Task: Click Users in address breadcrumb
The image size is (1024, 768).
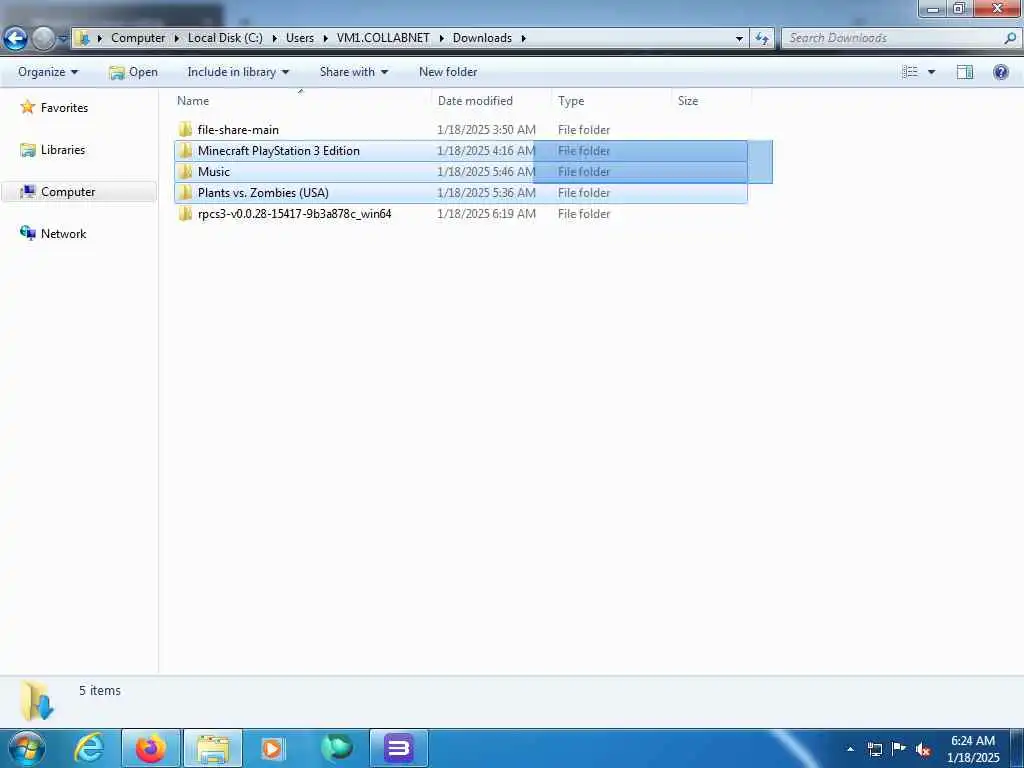Action: point(300,38)
